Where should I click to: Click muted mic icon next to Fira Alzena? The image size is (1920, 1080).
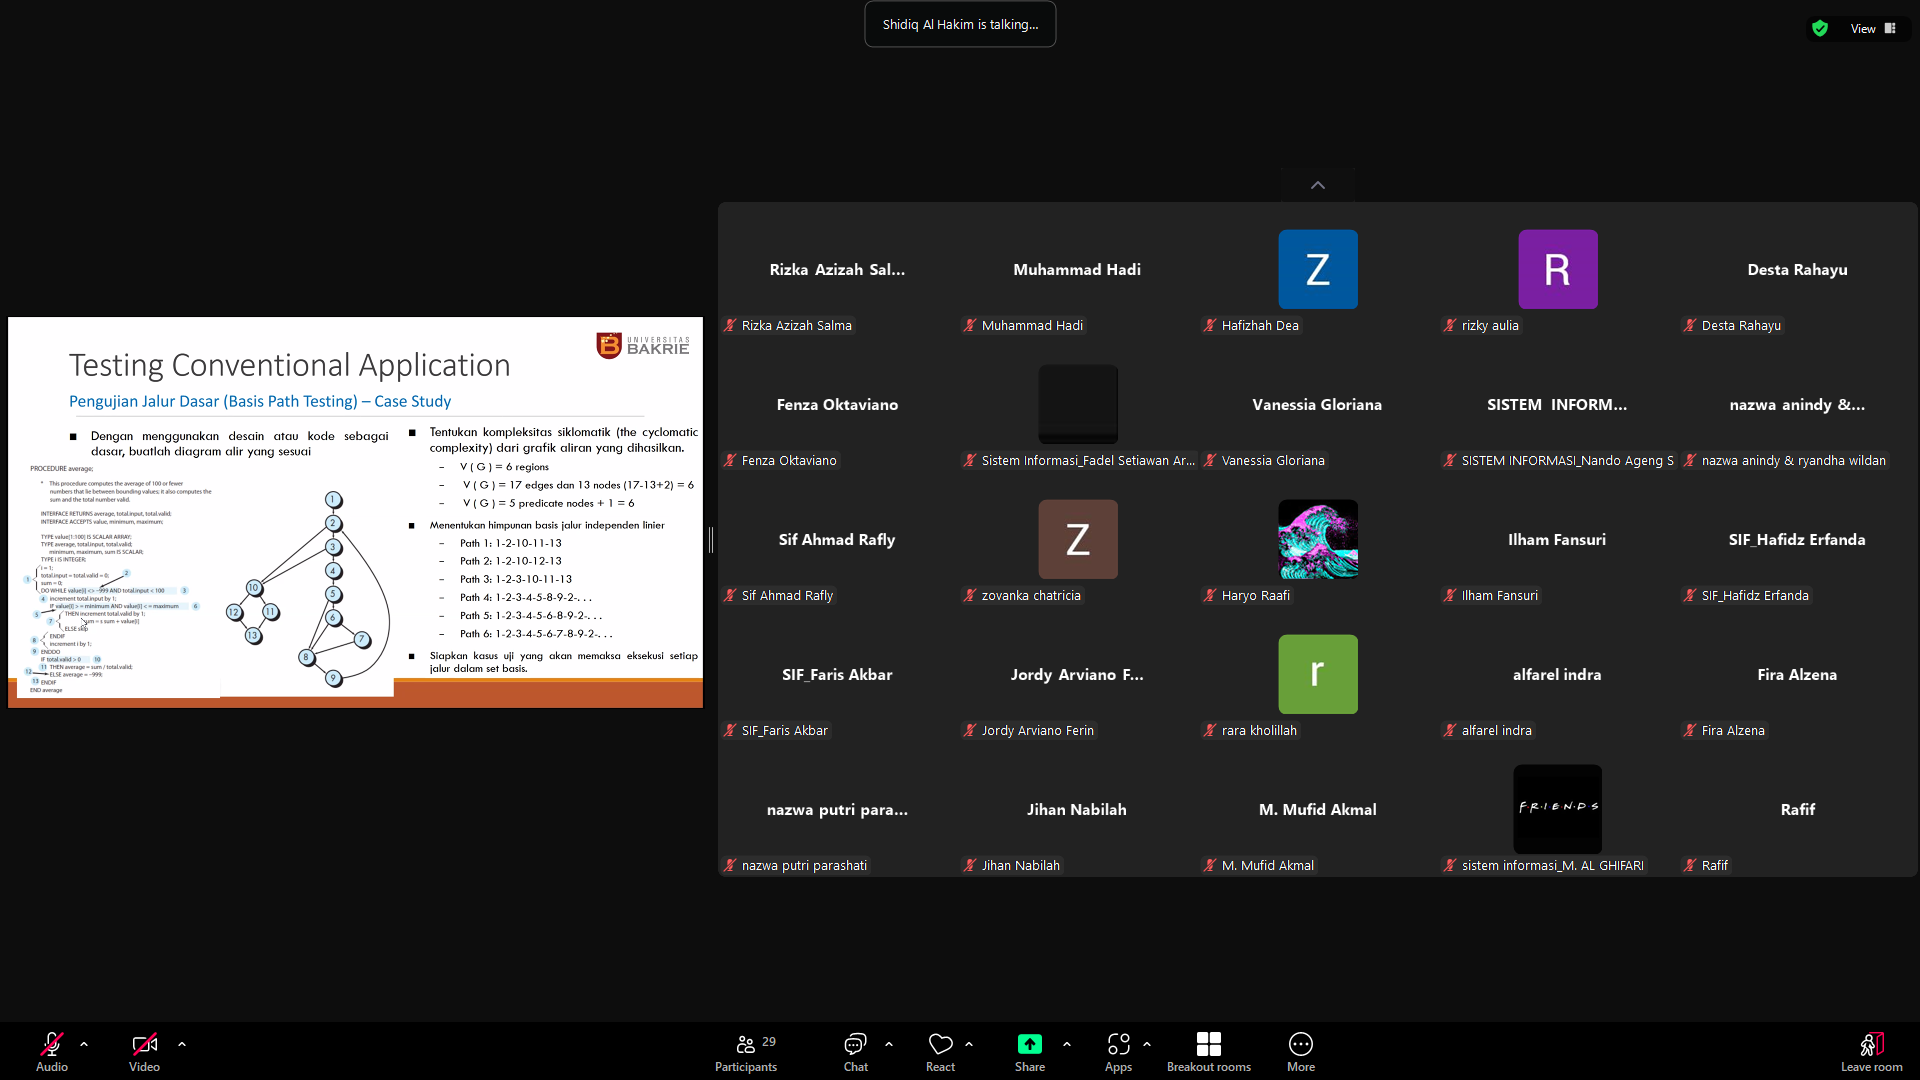[1690, 730]
